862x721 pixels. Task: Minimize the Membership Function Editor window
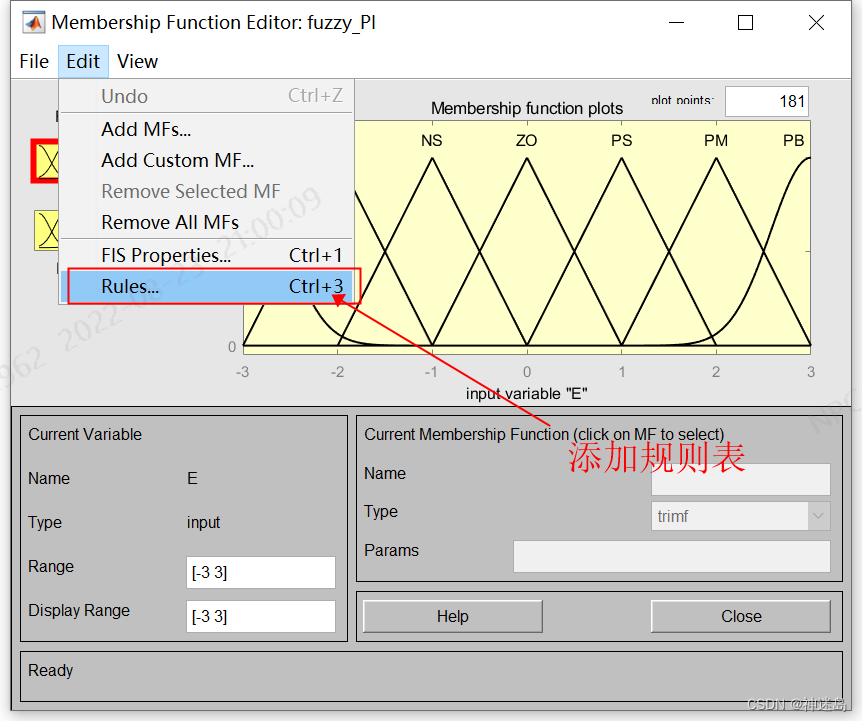[x=676, y=23]
